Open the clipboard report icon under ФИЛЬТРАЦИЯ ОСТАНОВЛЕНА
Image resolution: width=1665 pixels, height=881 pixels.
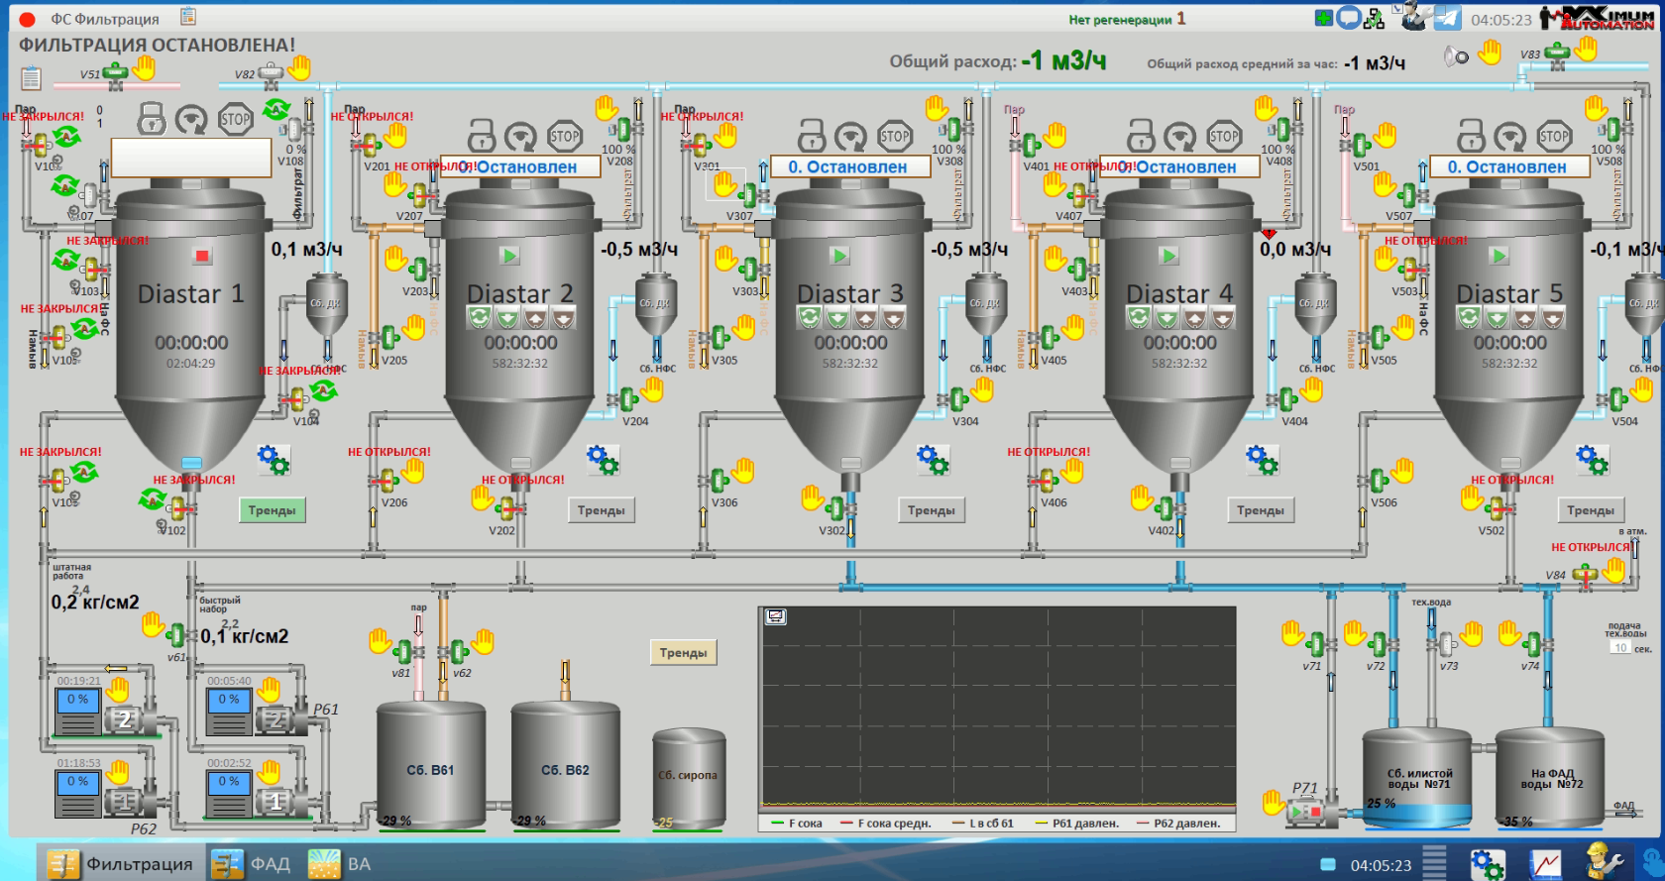pyautogui.click(x=31, y=77)
